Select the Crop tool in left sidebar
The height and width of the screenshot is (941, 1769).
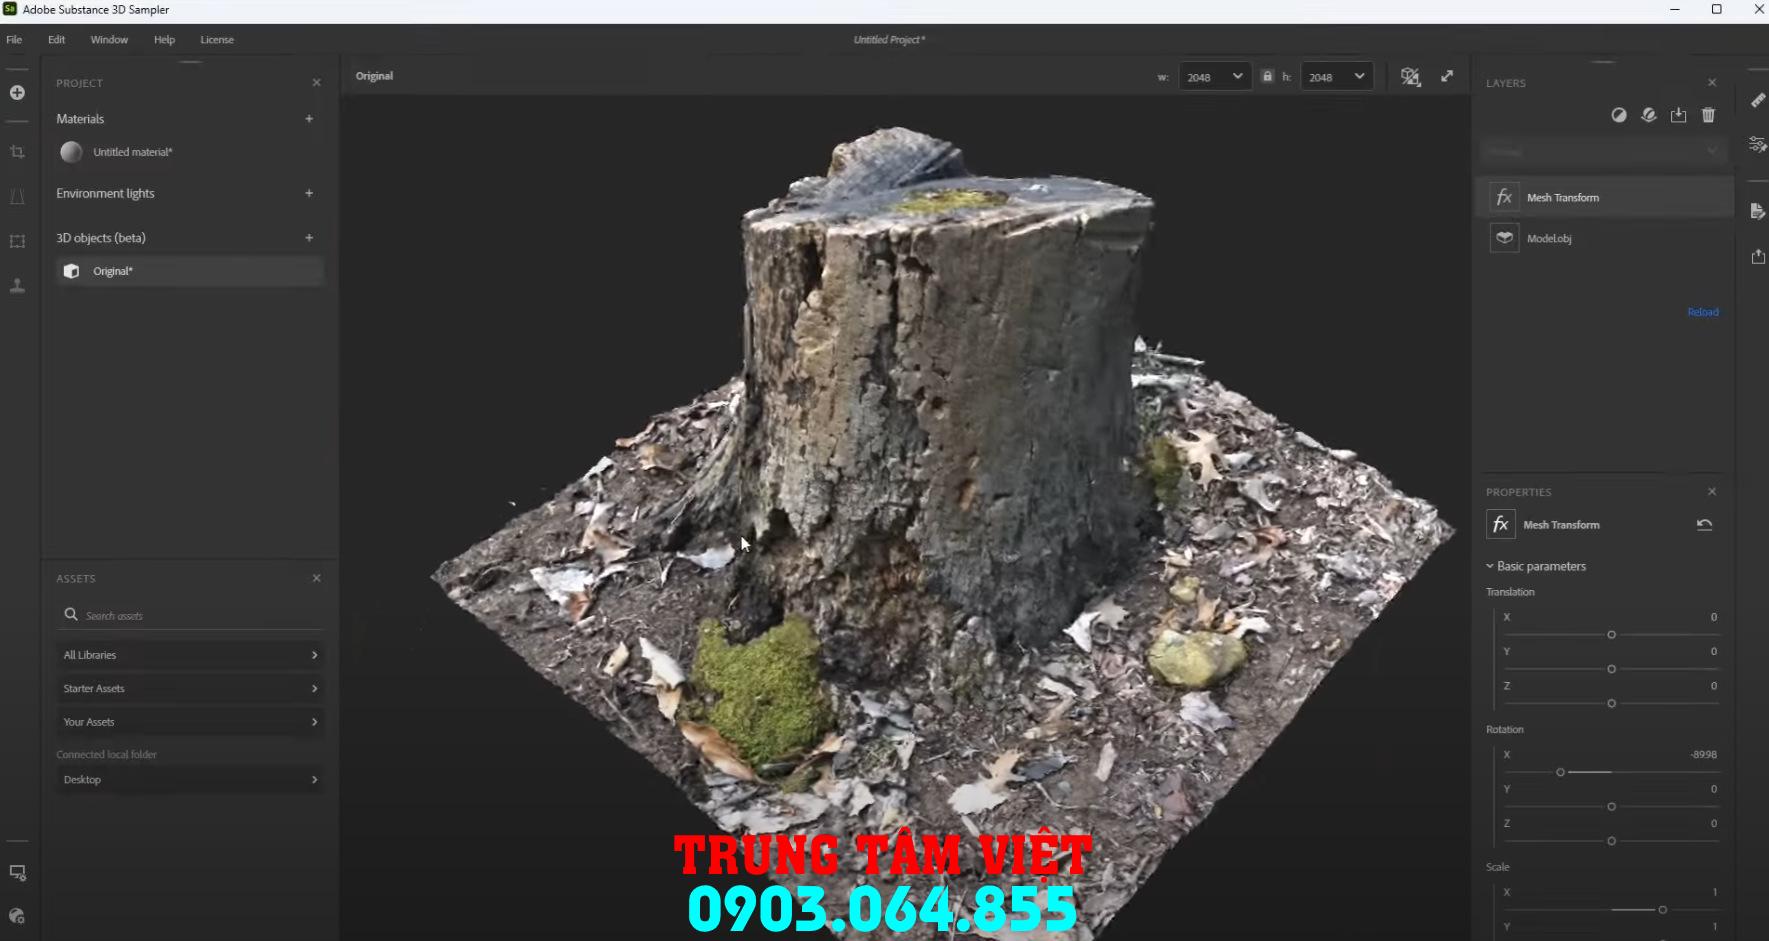17,152
